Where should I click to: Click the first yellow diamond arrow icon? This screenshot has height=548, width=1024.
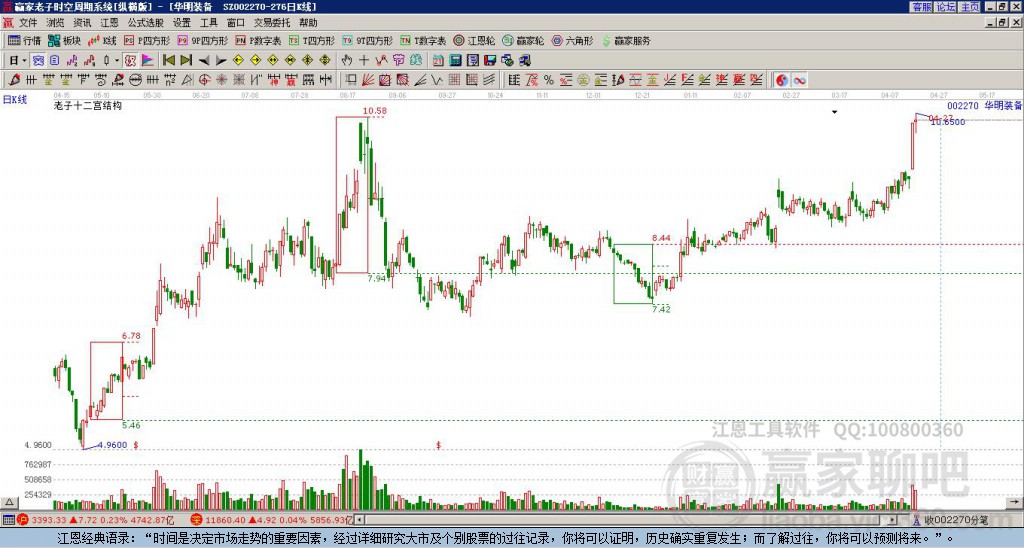(238, 61)
